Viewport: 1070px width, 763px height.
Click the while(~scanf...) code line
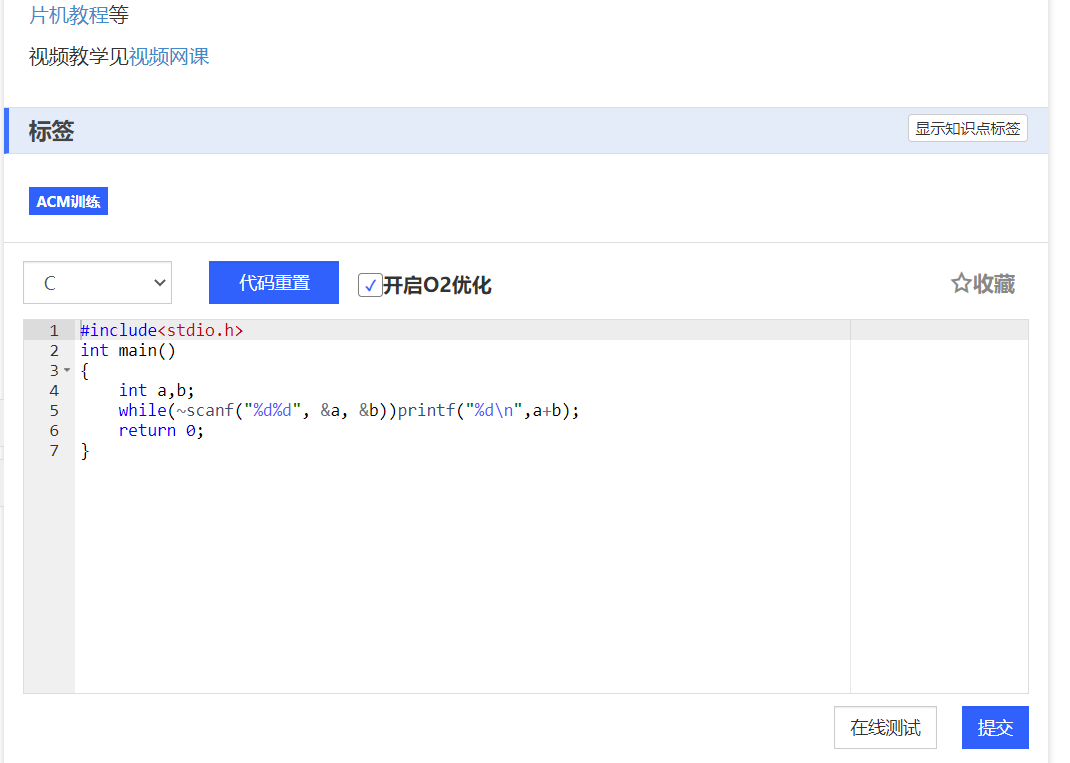click(x=348, y=410)
